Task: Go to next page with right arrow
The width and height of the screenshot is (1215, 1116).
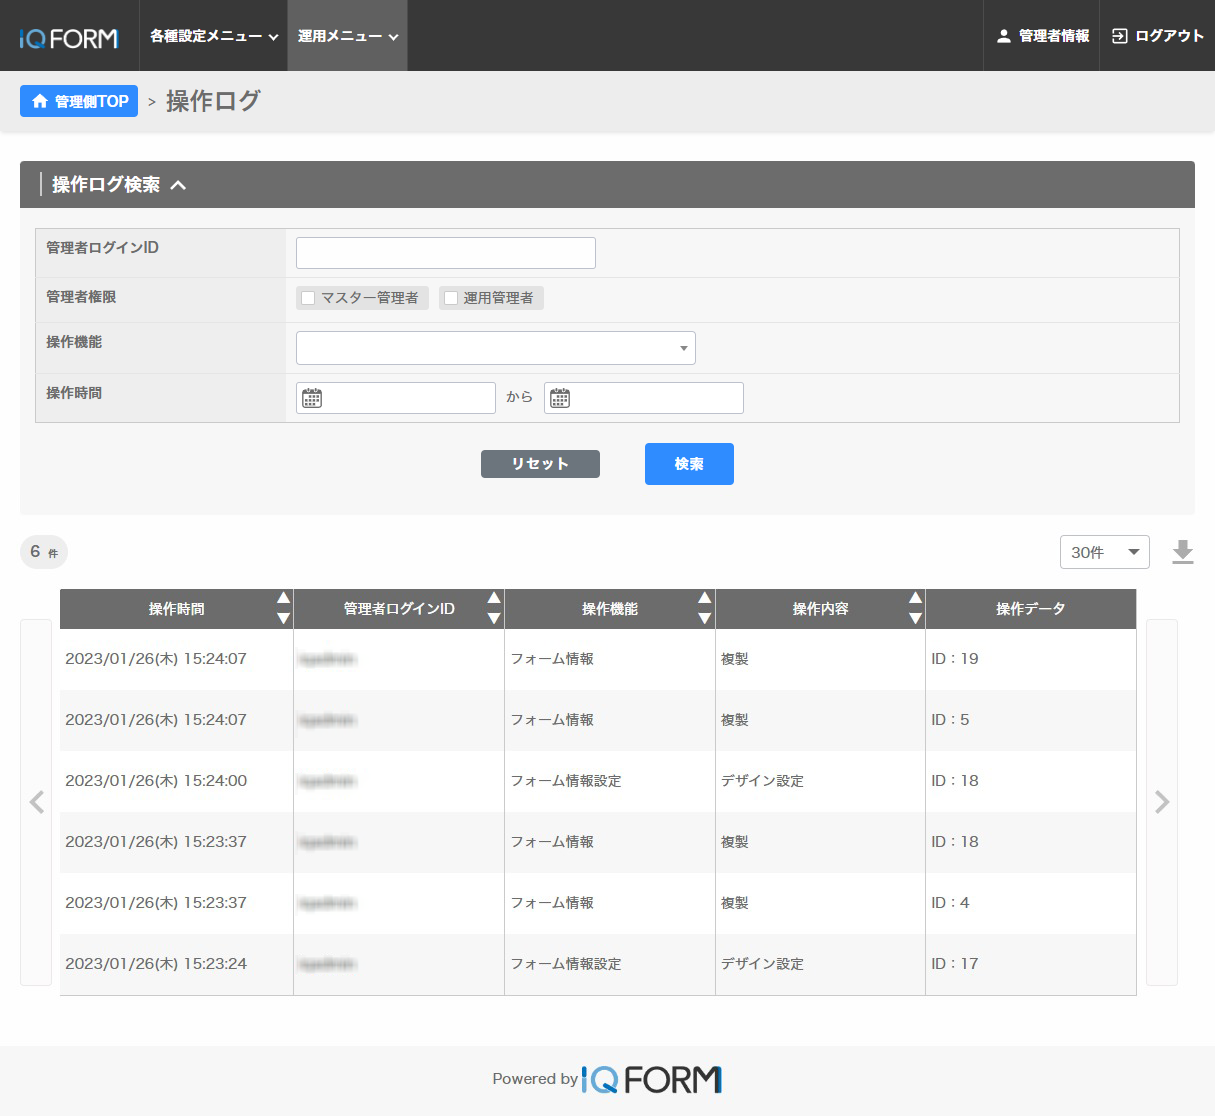Action: coord(1161,802)
